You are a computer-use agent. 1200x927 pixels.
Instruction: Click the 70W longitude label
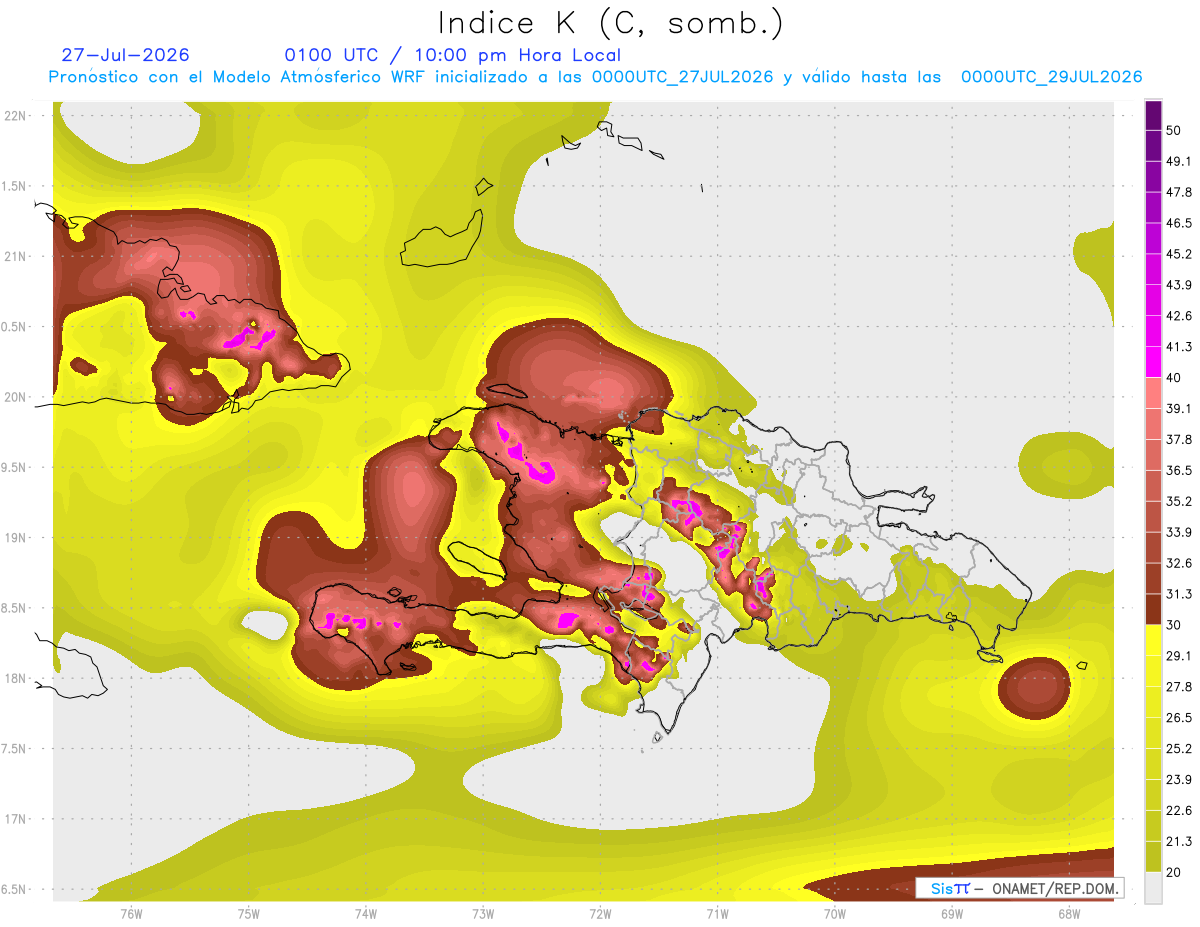(x=834, y=913)
